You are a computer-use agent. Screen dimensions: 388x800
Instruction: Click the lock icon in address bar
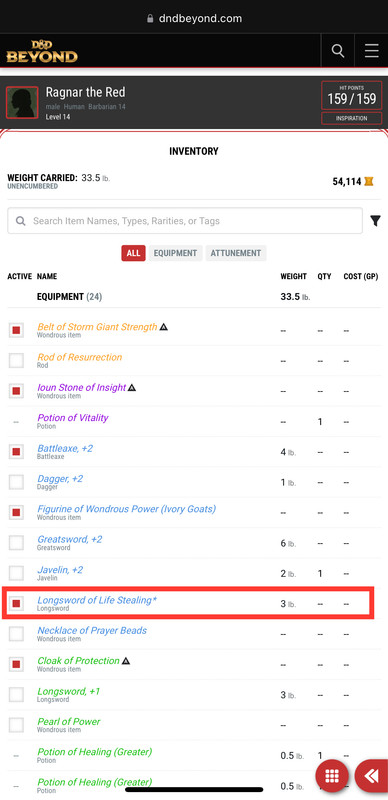coord(150,18)
